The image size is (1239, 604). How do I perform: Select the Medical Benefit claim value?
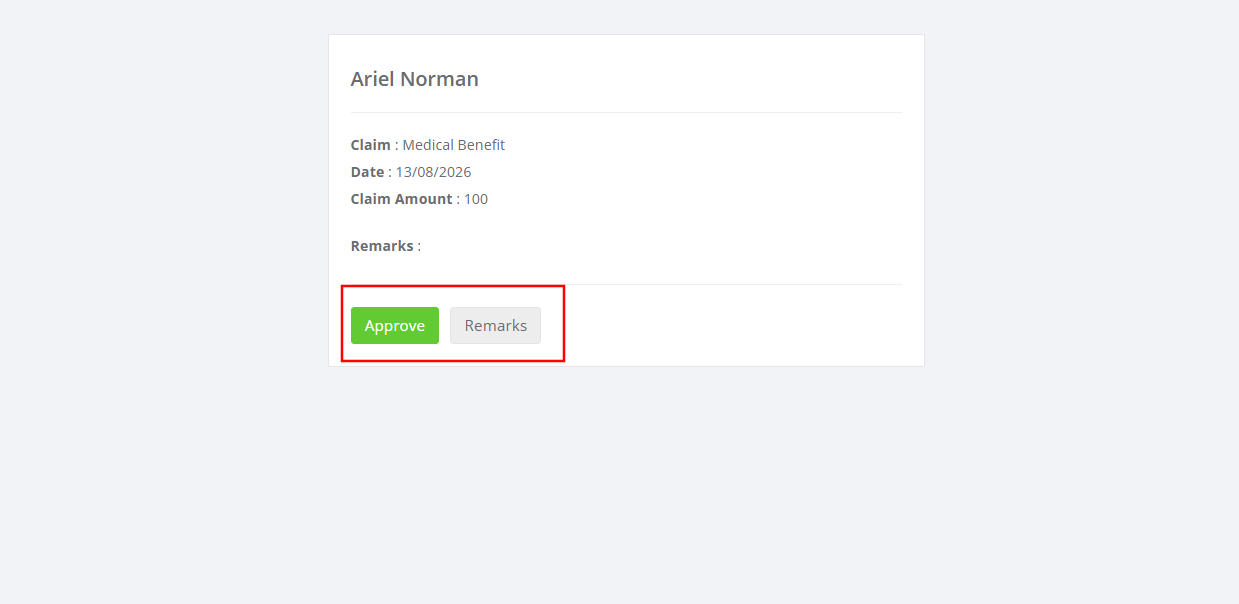(453, 145)
